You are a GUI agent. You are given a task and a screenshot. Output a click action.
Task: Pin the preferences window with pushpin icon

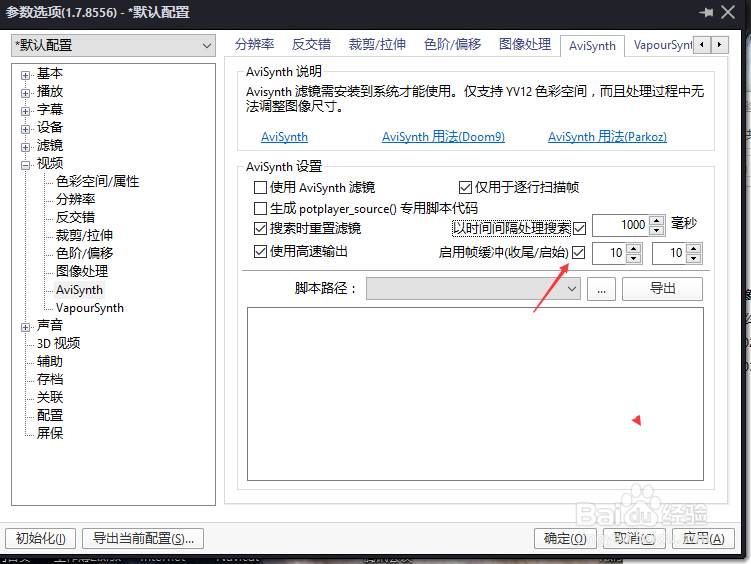(706, 12)
